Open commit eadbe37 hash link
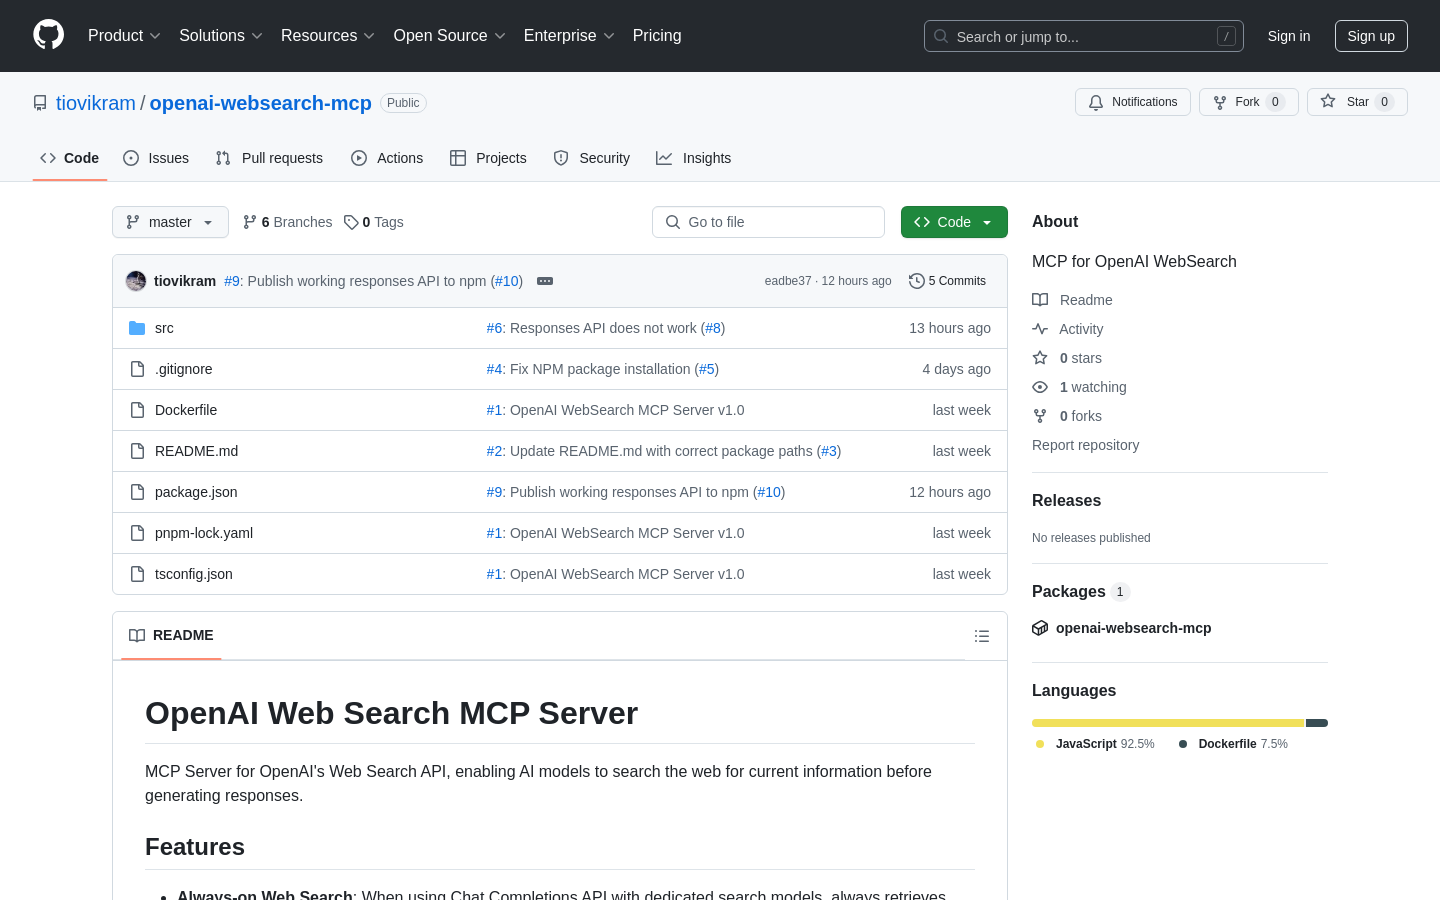This screenshot has height=900, width=1440. click(x=788, y=281)
